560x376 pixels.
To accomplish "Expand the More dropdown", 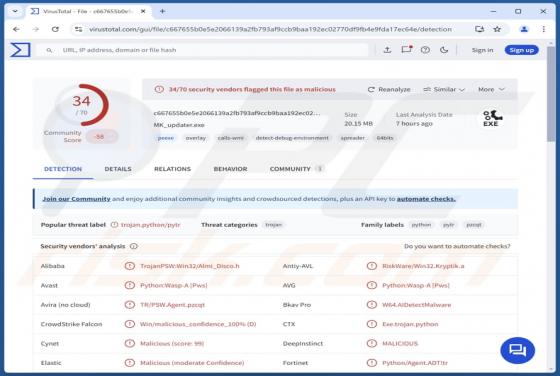I will coord(491,89).
